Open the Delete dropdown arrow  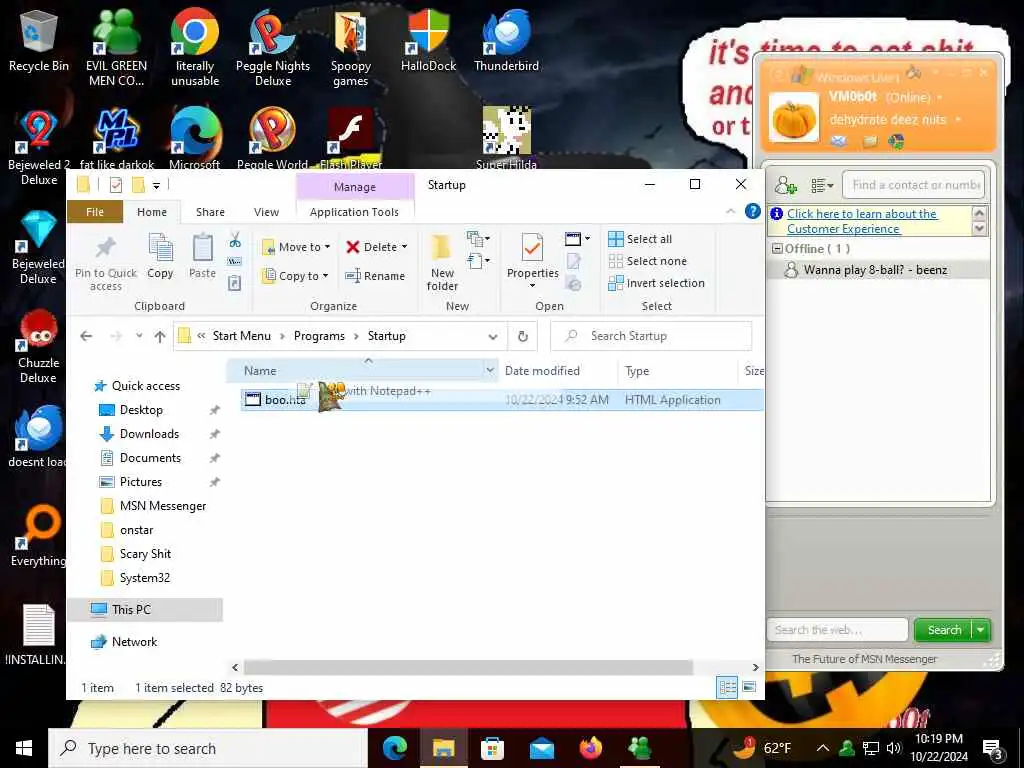[404, 247]
